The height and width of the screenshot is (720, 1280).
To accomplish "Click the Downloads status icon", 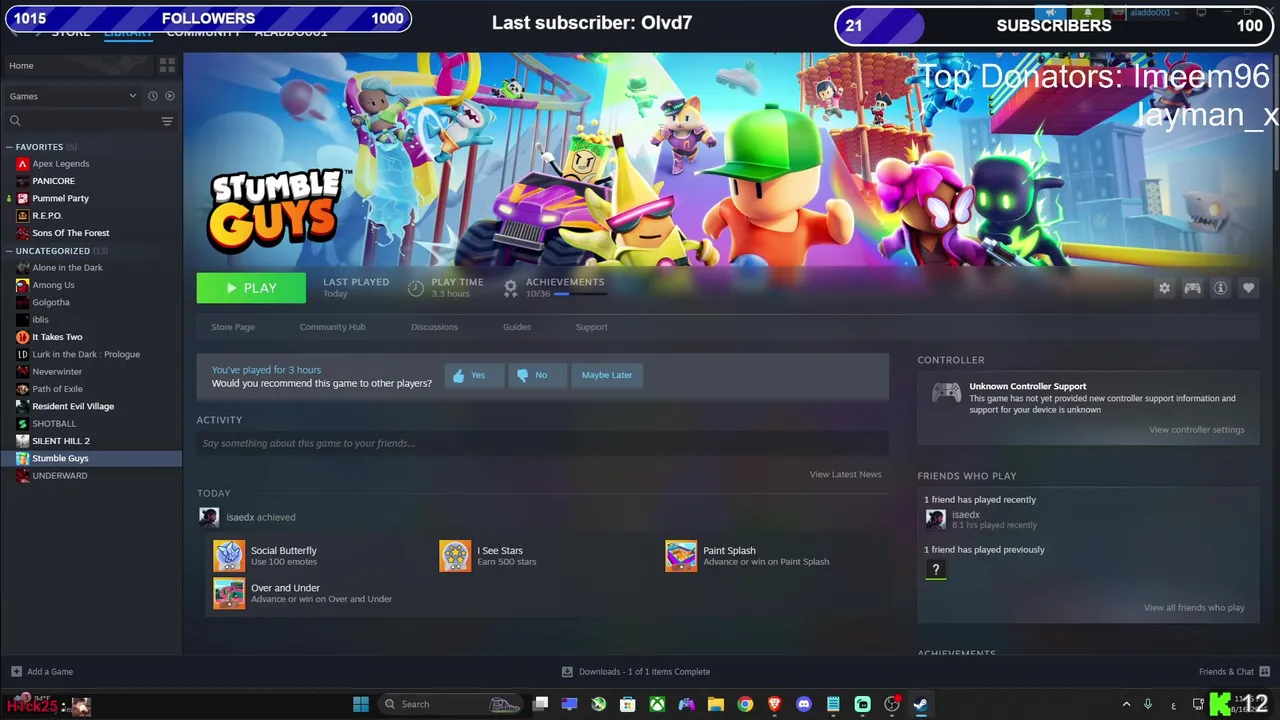I will (x=567, y=672).
